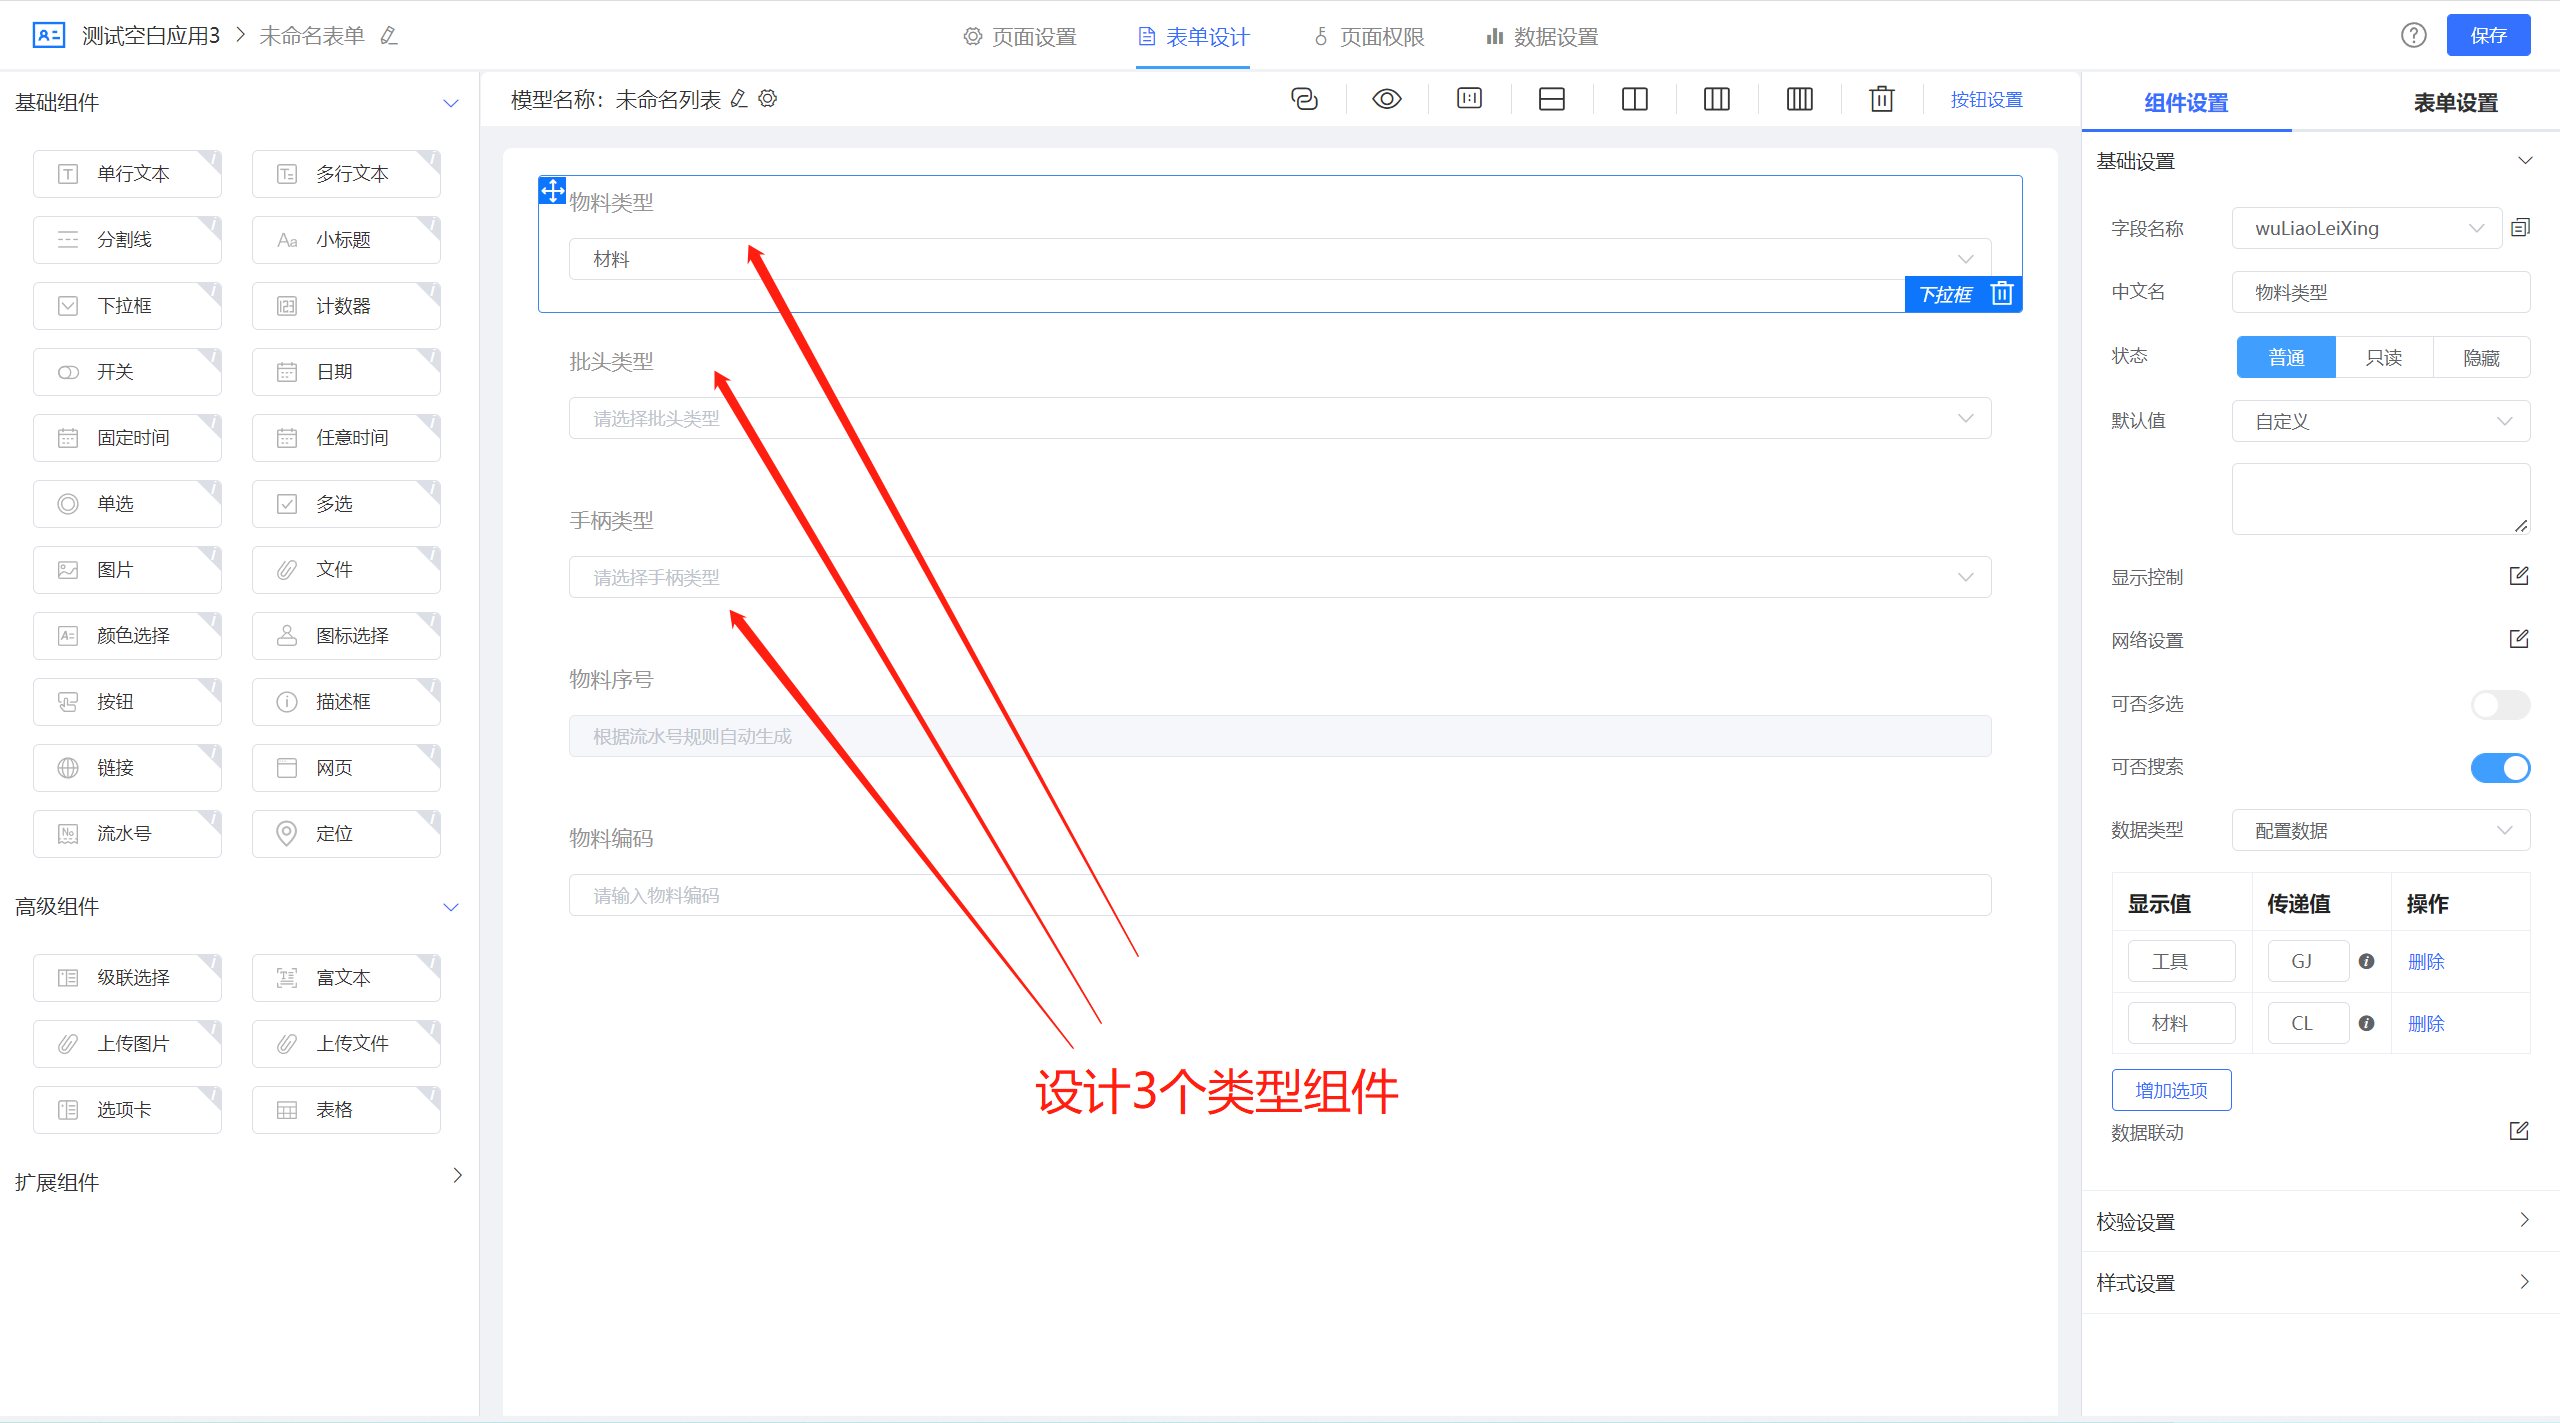This screenshot has height=1423, width=2560.
Task: Click the trash icon in the model toolbar
Action: (x=1882, y=99)
